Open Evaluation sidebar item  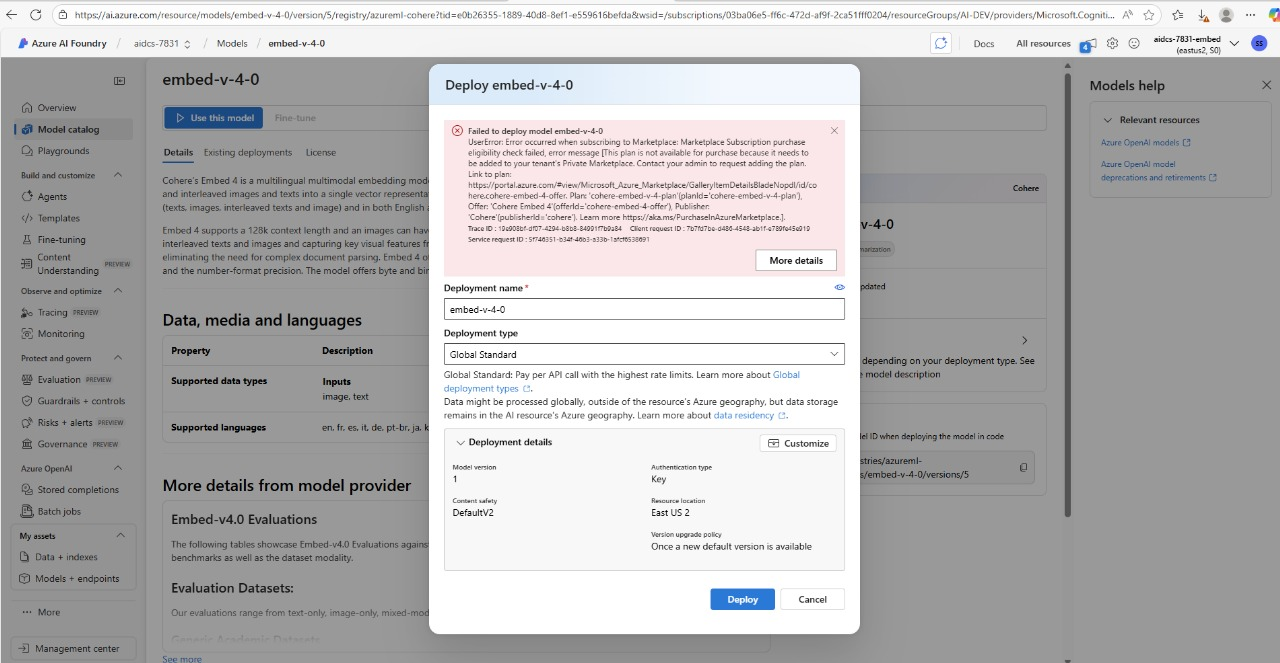[x=59, y=379]
